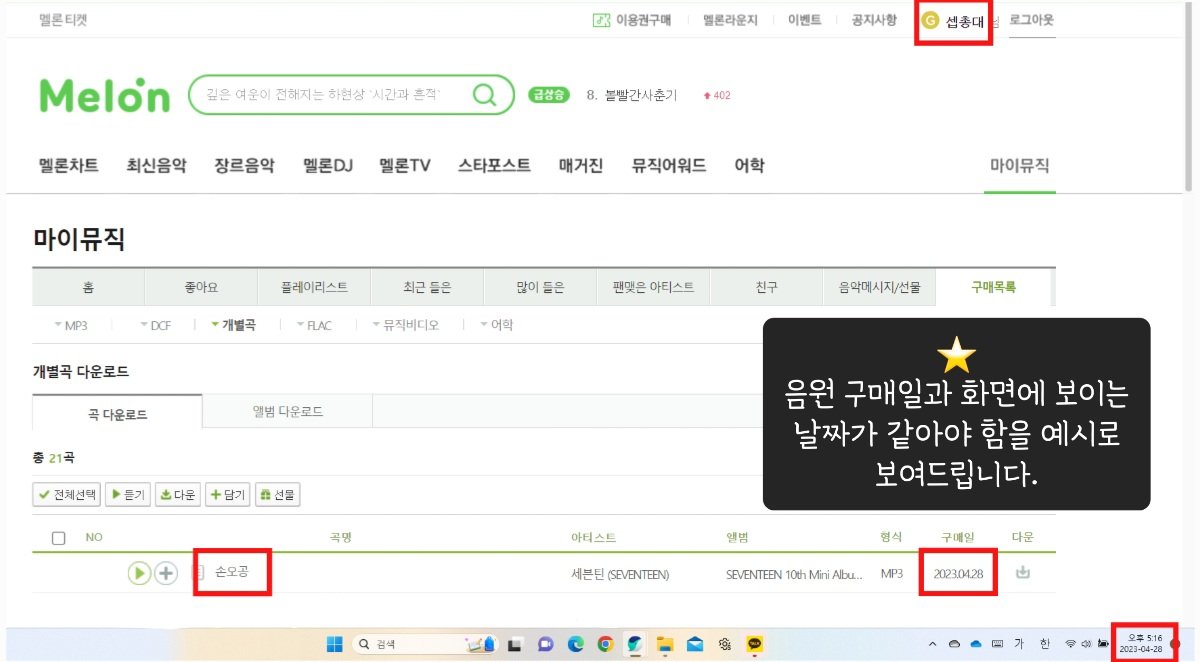The height and width of the screenshot is (662, 1200).
Task: Open 멜론DJ in main menu
Action: [x=328, y=166]
